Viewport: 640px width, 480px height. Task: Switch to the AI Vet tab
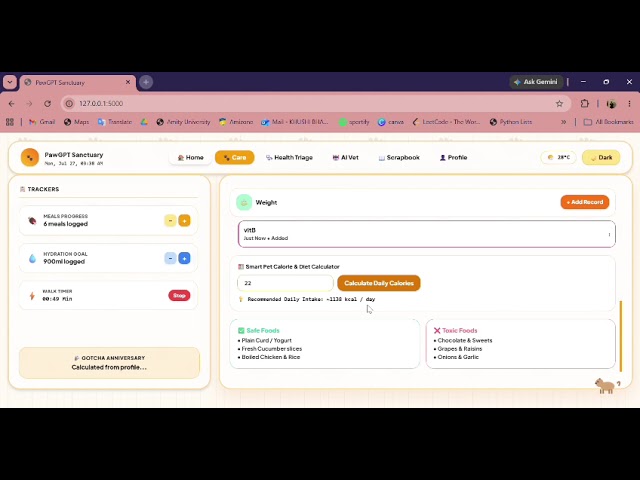point(345,158)
